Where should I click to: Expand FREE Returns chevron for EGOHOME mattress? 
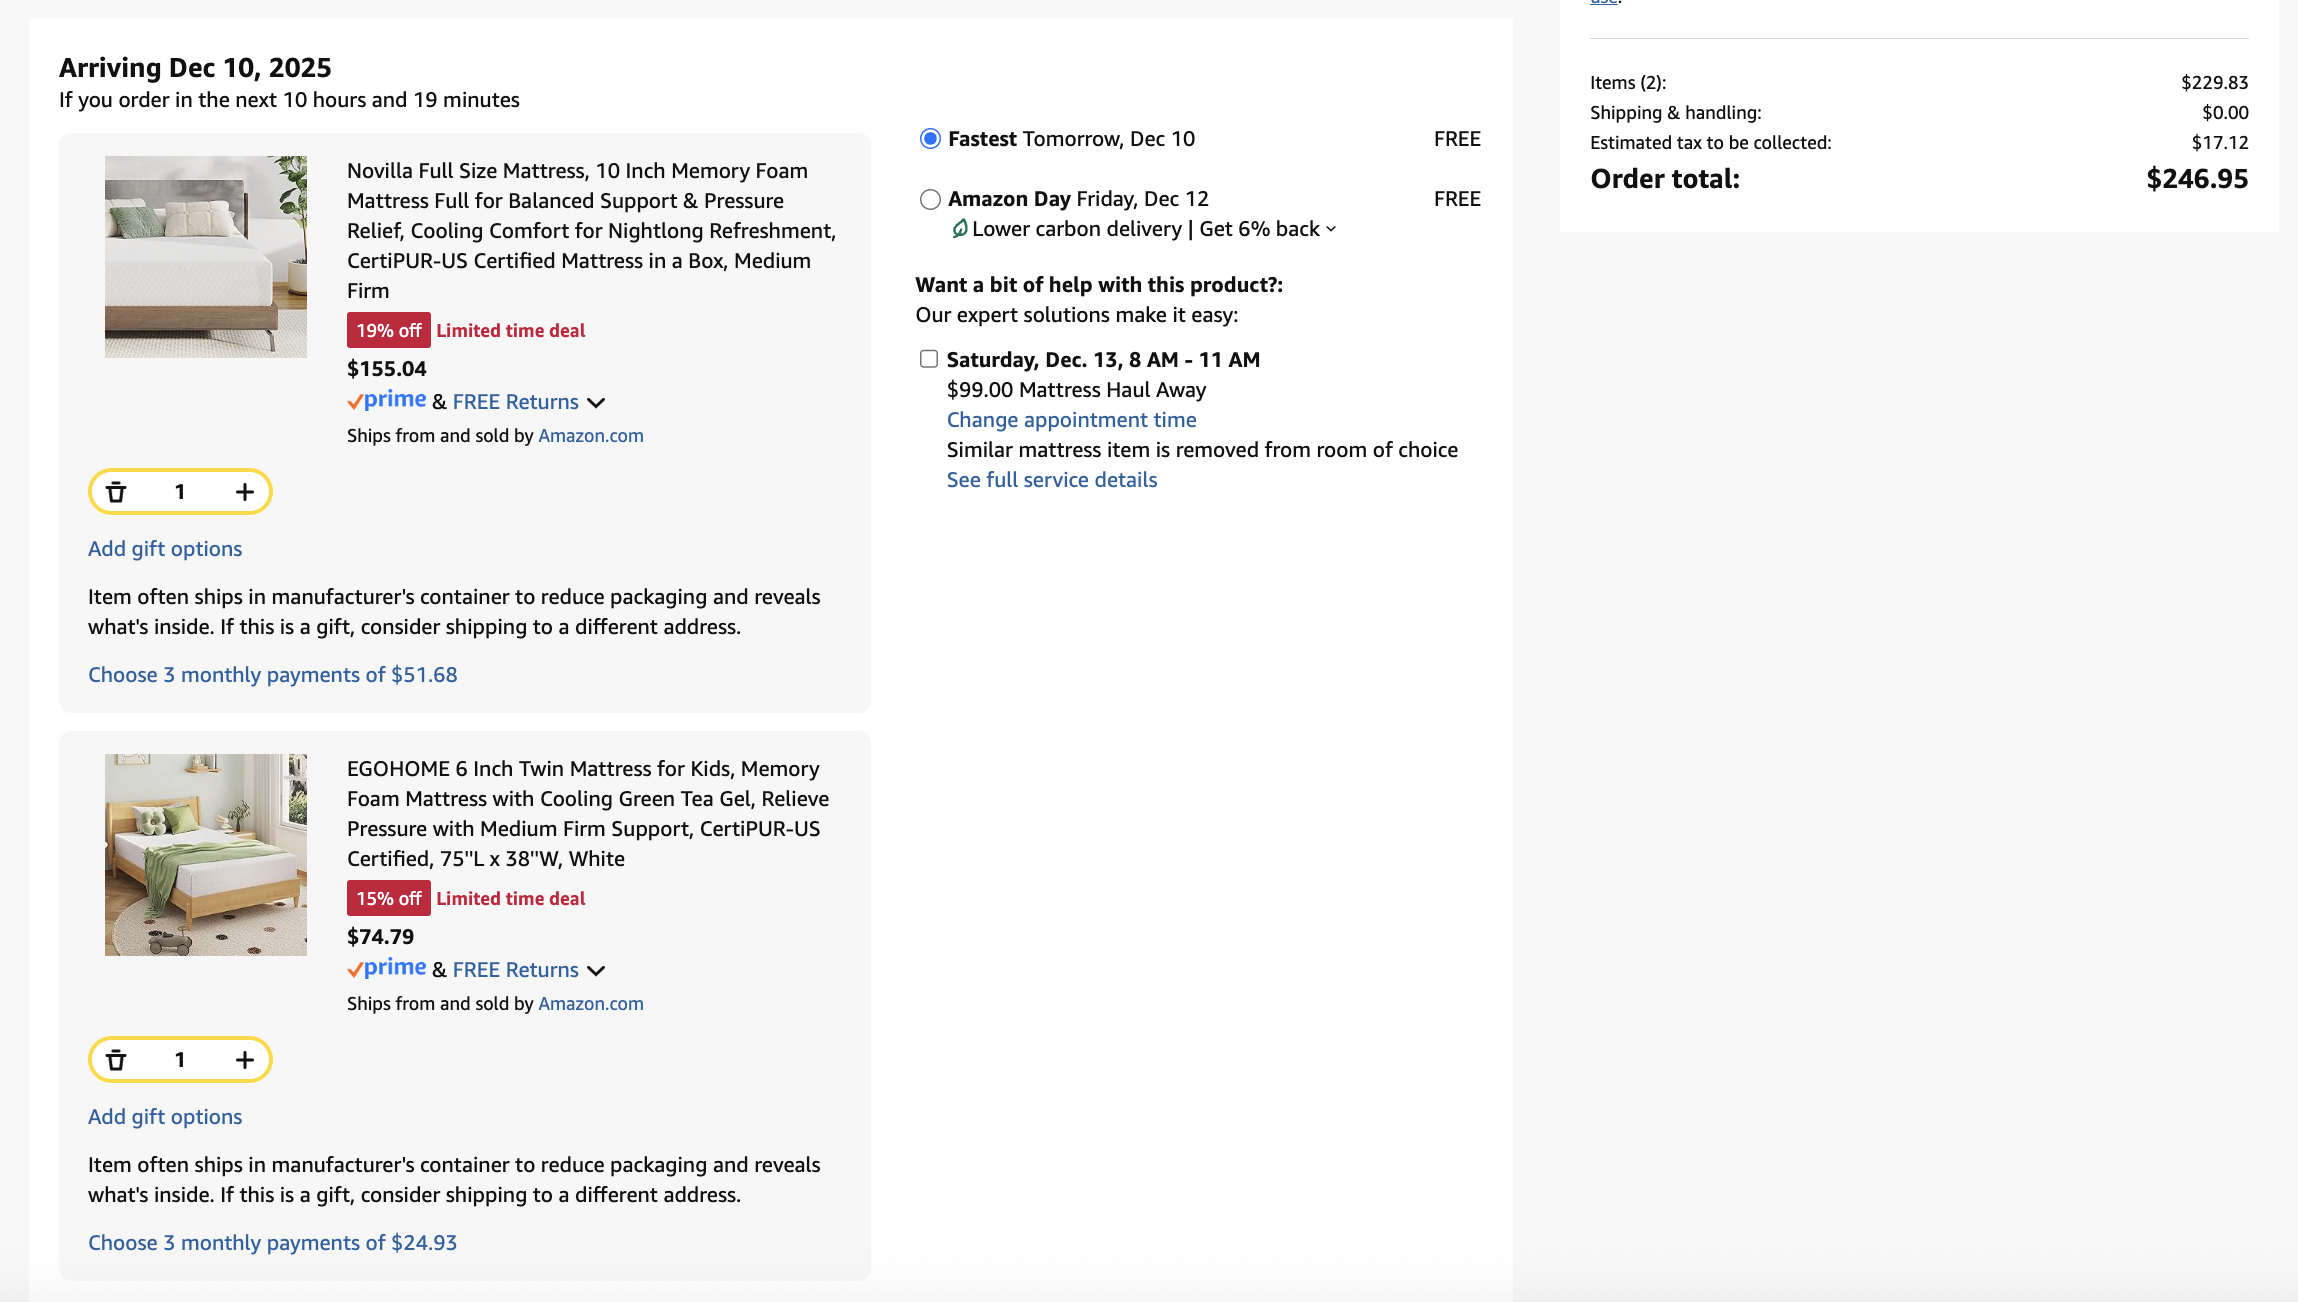(x=596, y=971)
